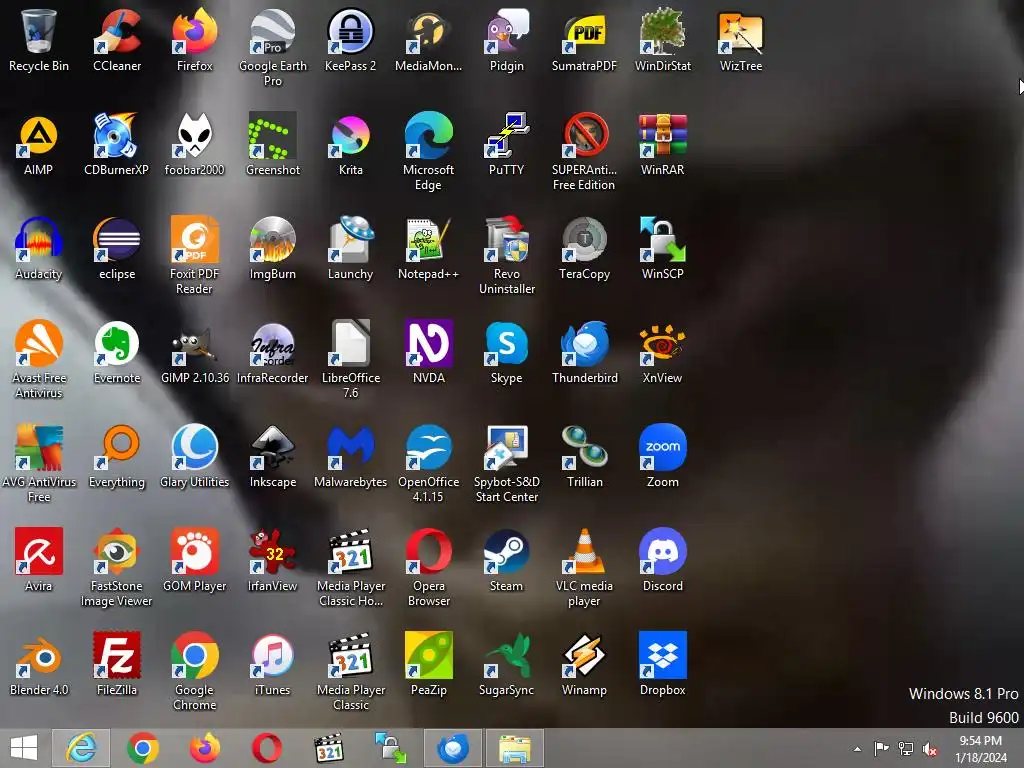1024x768 pixels.
Task: Open the Recycle Bin desktop icon
Action: pyautogui.click(x=39, y=40)
